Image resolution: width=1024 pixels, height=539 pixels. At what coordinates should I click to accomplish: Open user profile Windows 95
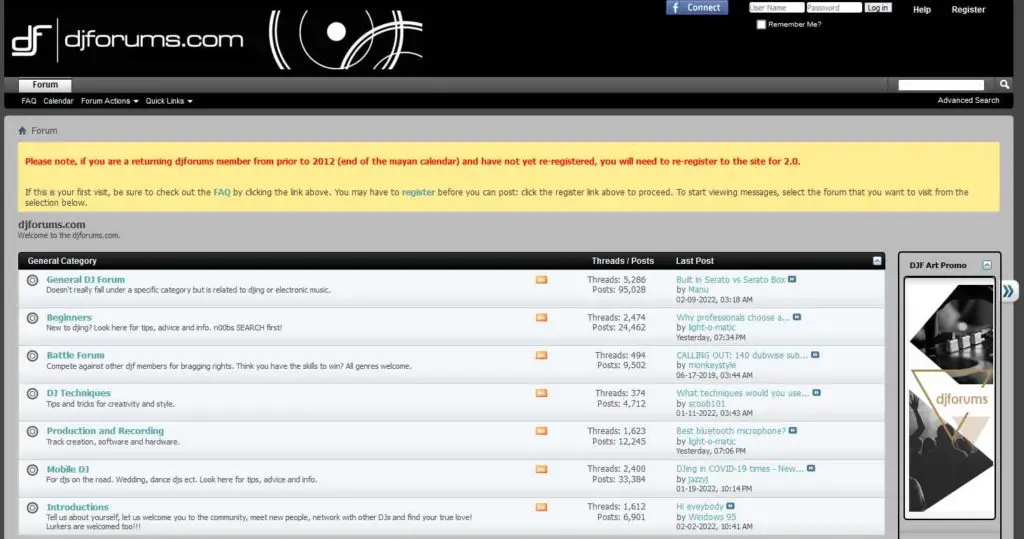pos(712,517)
